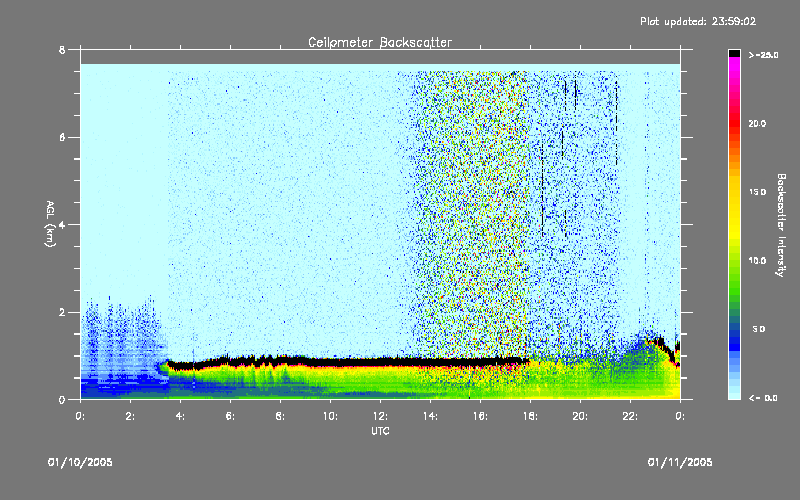Click the black top of the colorbar
The image size is (800, 500).
[734, 53]
